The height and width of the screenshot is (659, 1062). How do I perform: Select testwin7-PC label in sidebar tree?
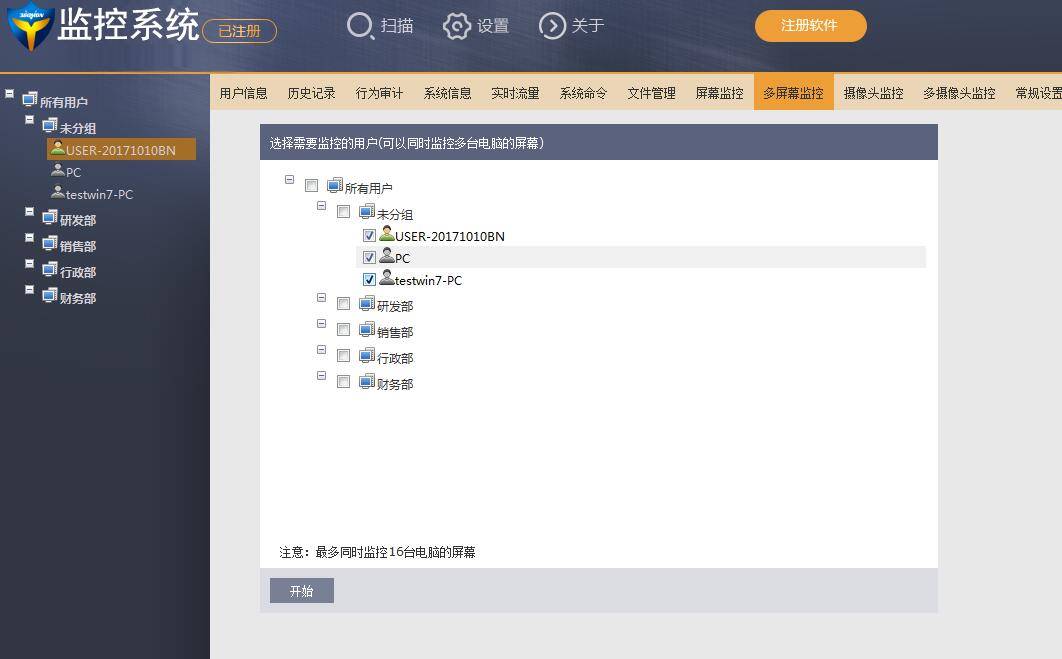[100, 194]
